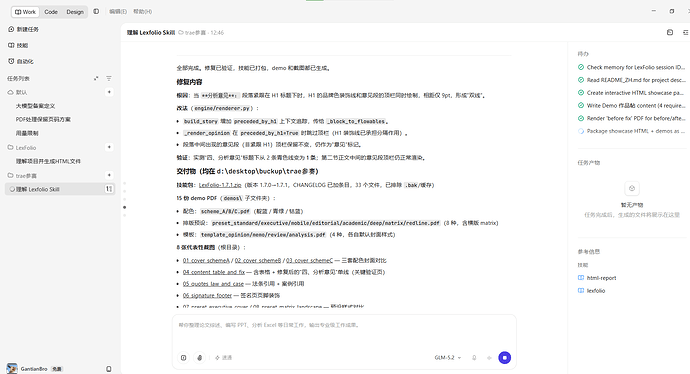Click 新建任务 to create a new task

[x=23, y=29]
